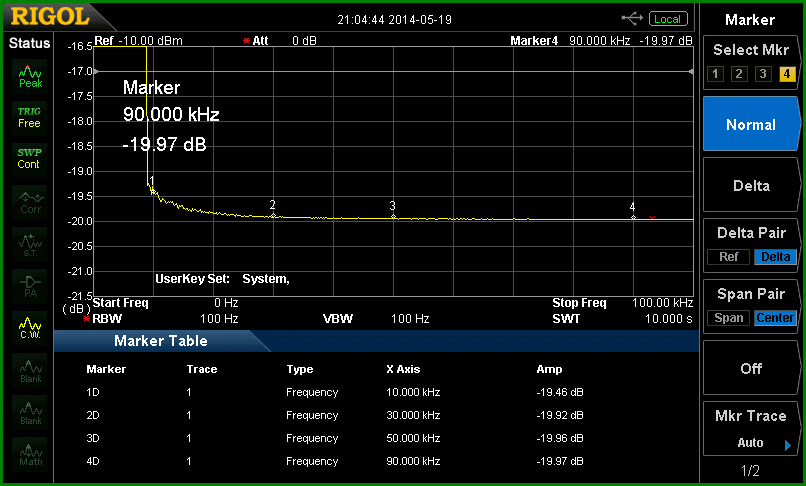Click the Marker4 90.000 kHz readout
Image resolution: width=806 pixels, height=486 pixels.
tap(601, 41)
